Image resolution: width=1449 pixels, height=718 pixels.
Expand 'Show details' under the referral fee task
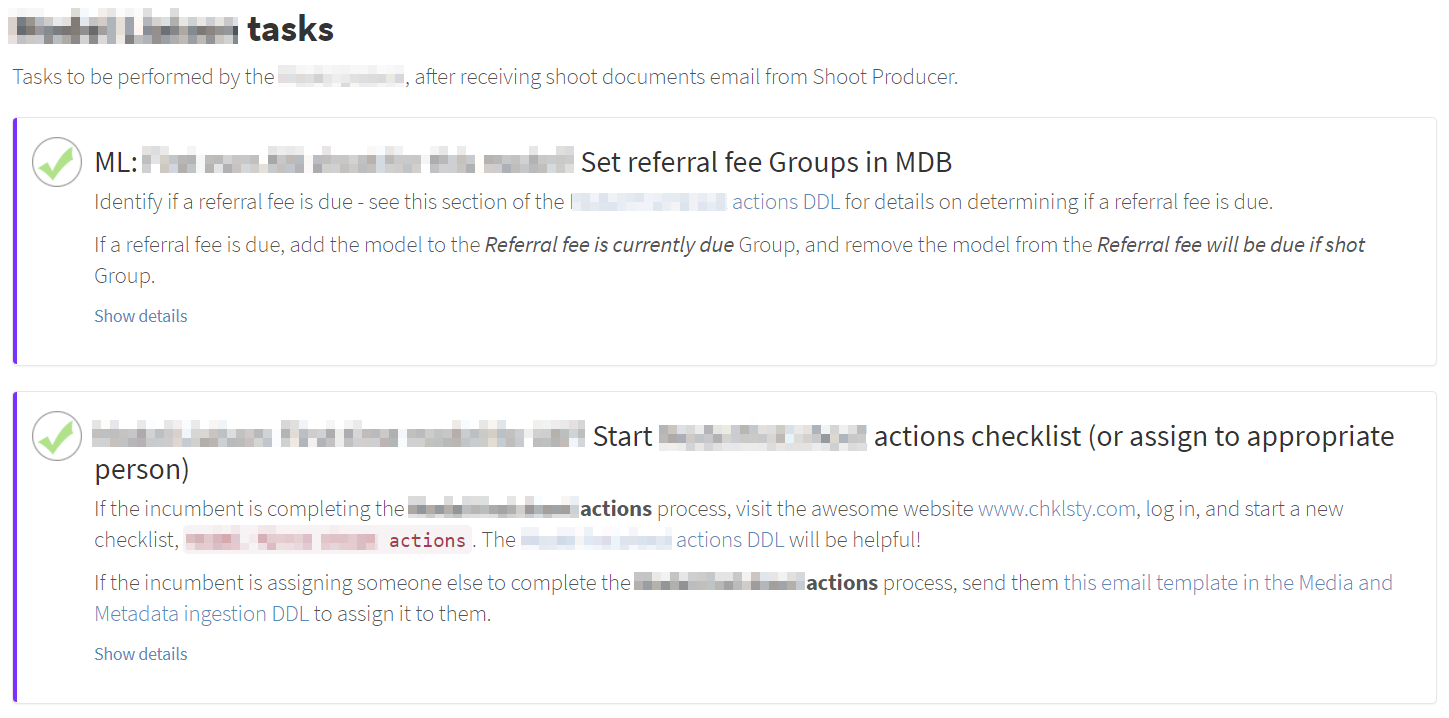[140, 315]
